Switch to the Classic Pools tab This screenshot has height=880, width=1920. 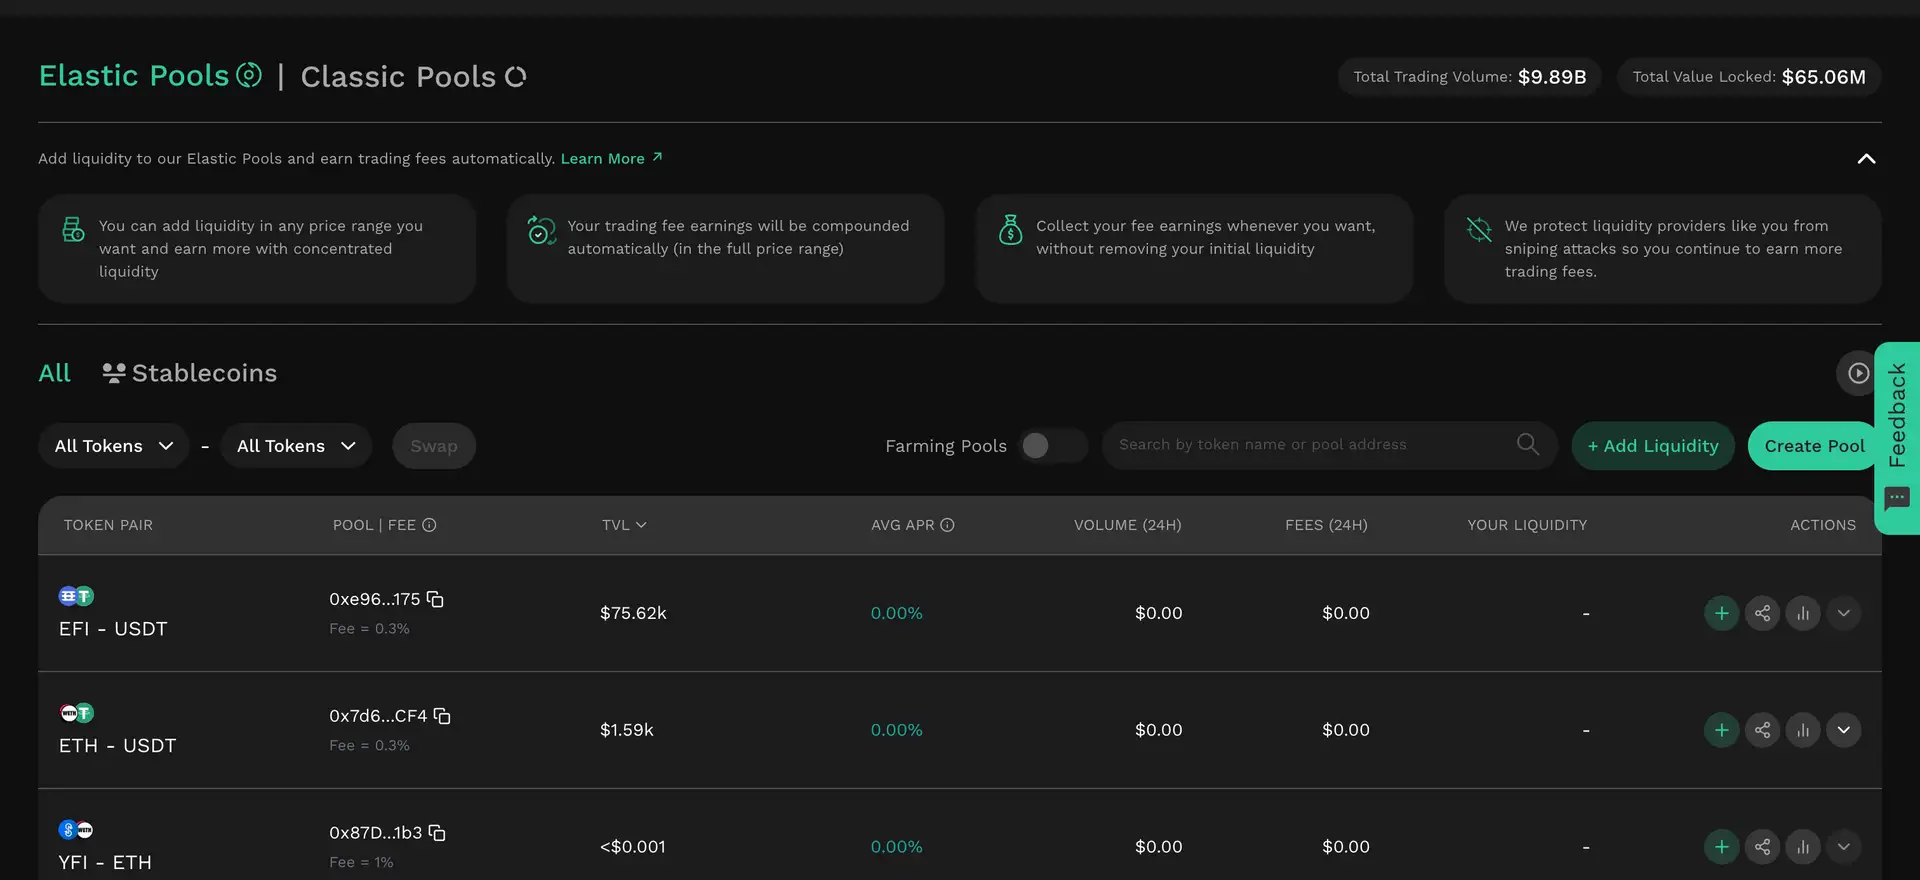[413, 77]
